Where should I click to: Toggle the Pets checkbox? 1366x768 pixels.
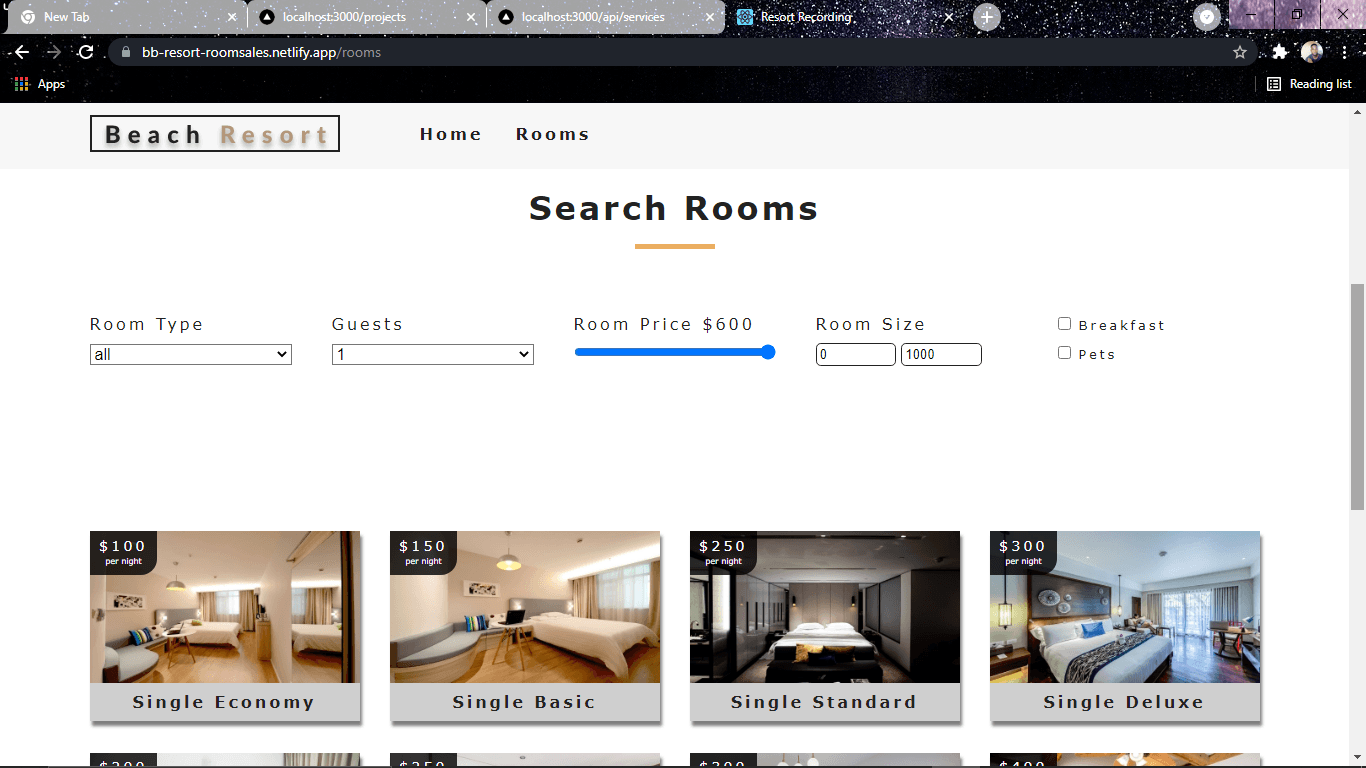[1064, 352]
